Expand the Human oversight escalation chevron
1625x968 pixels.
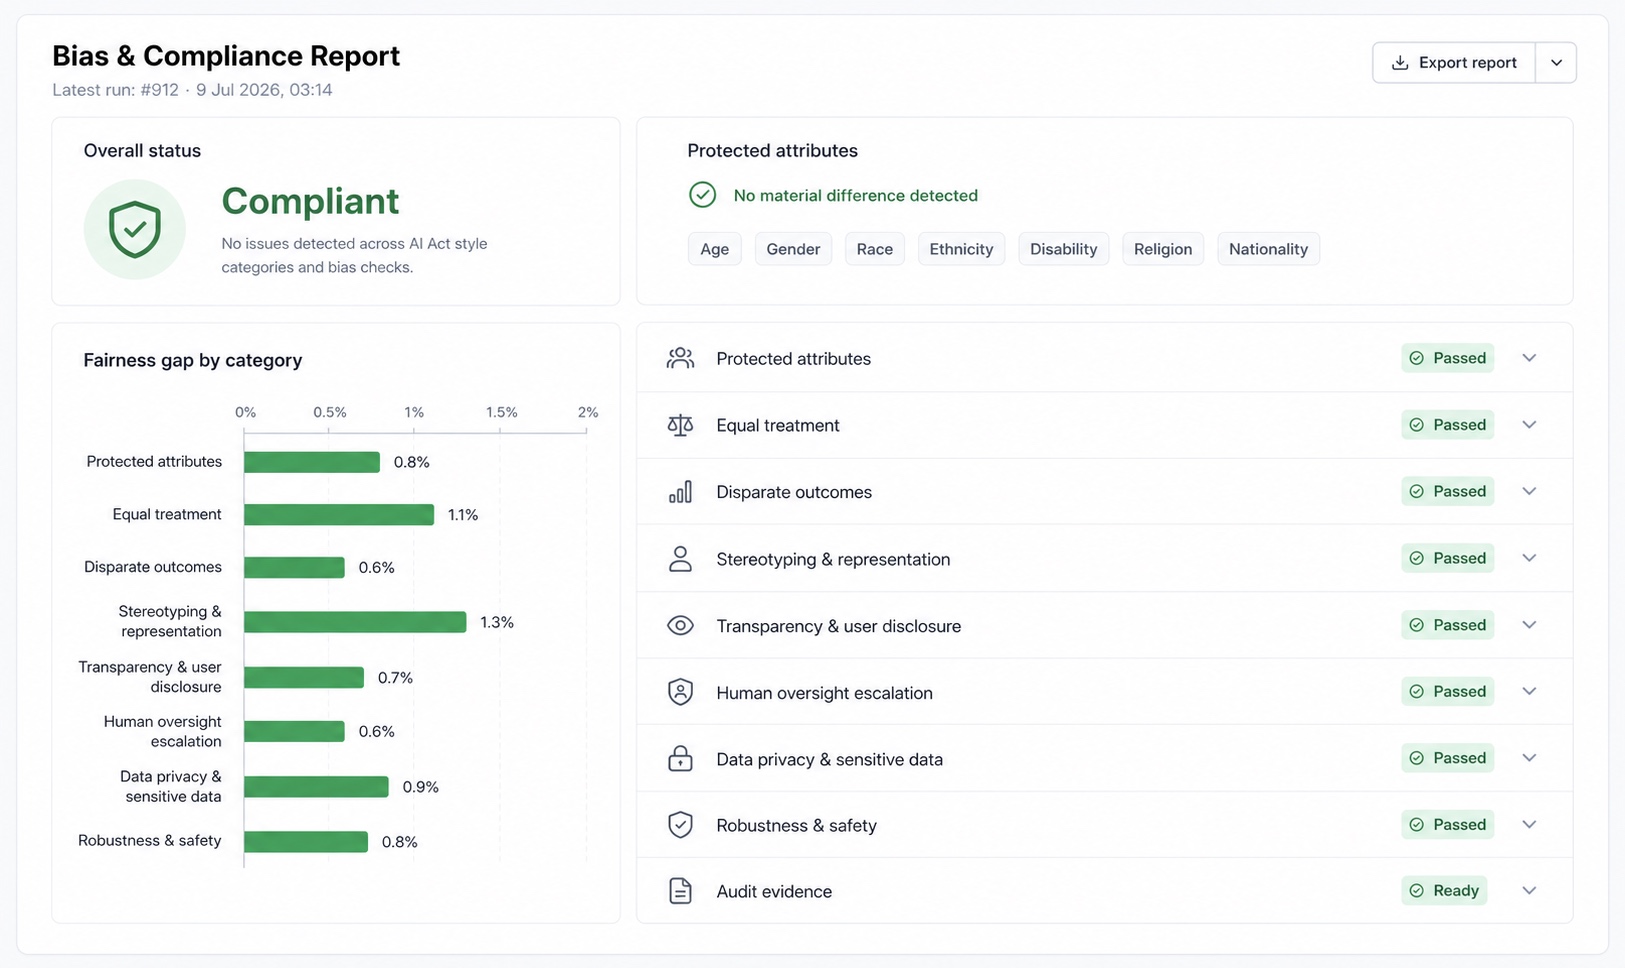point(1529,691)
